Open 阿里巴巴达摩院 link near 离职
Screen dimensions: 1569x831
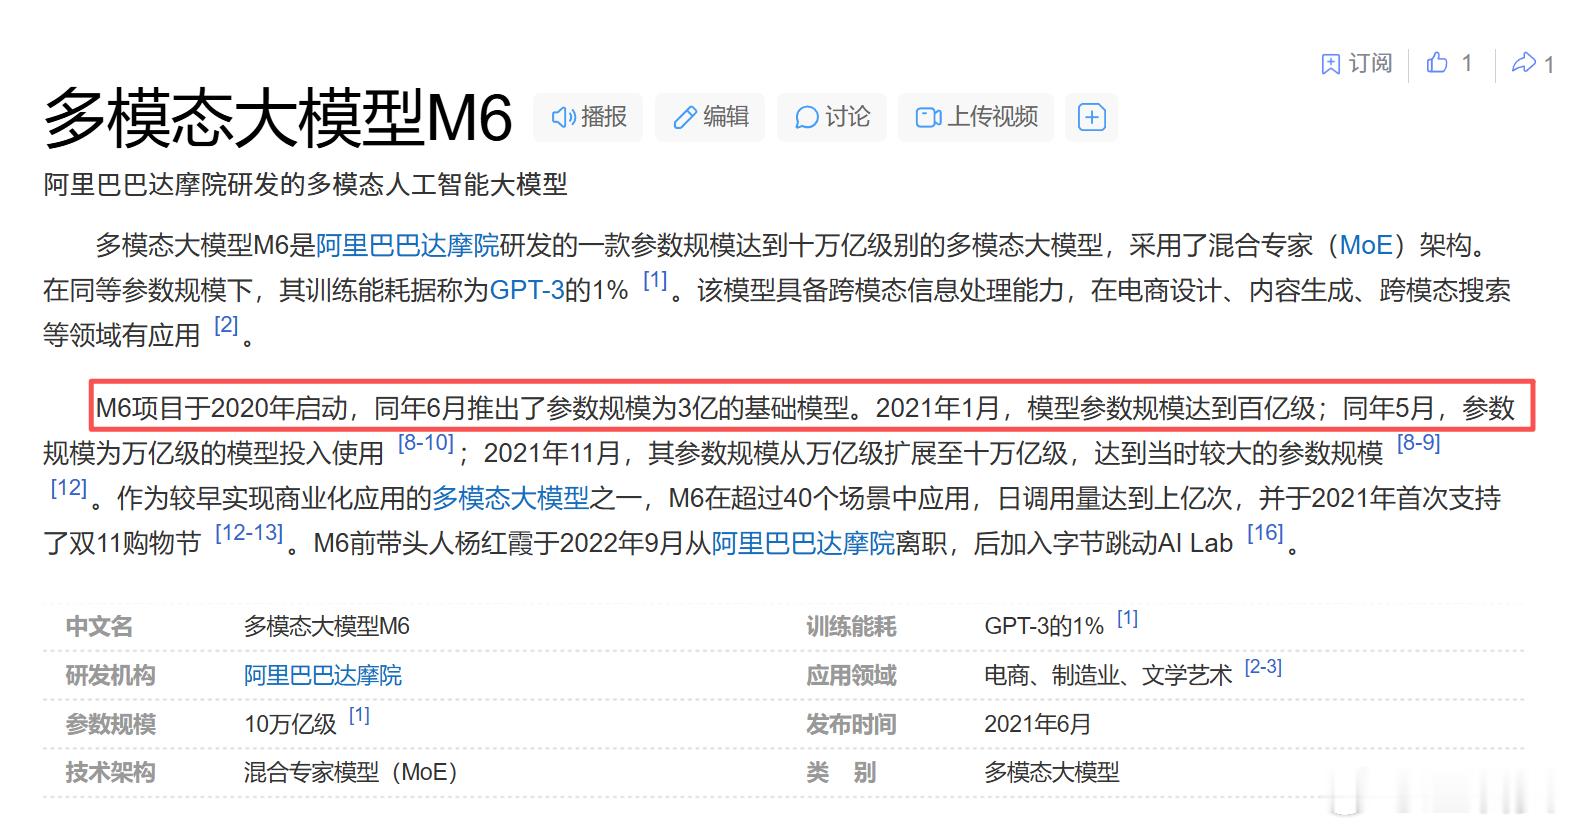[803, 543]
